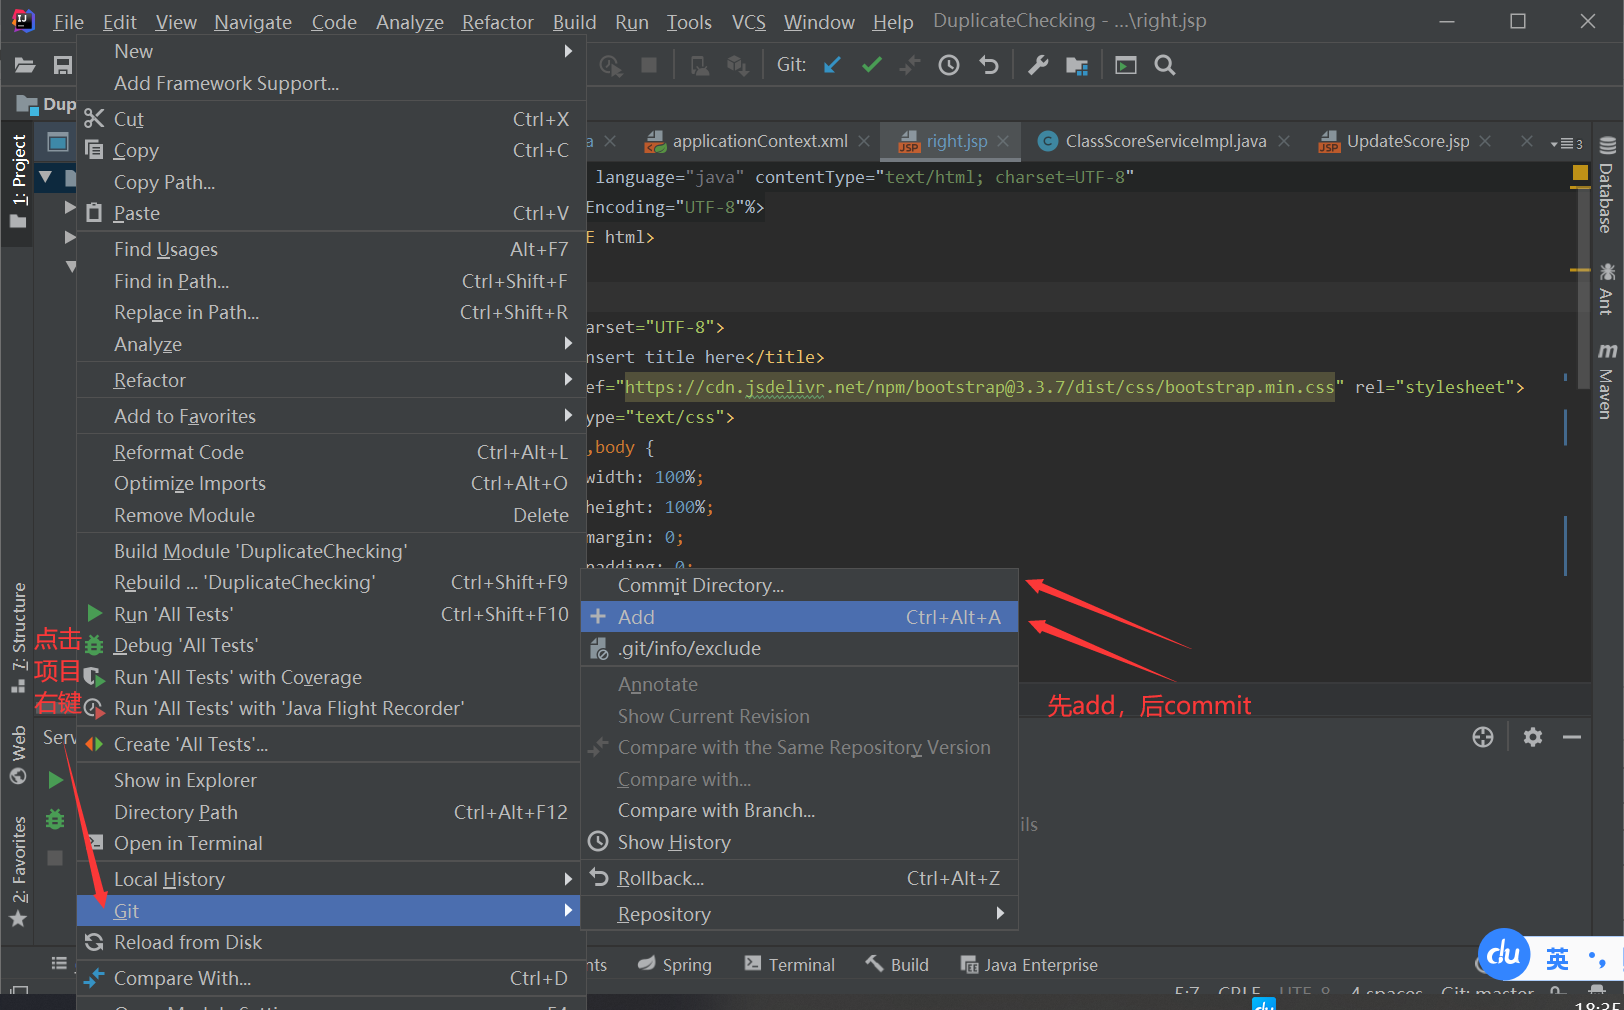This screenshot has height=1010, width=1624.
Task: Open the Structure side panel
Action: click(x=18, y=636)
